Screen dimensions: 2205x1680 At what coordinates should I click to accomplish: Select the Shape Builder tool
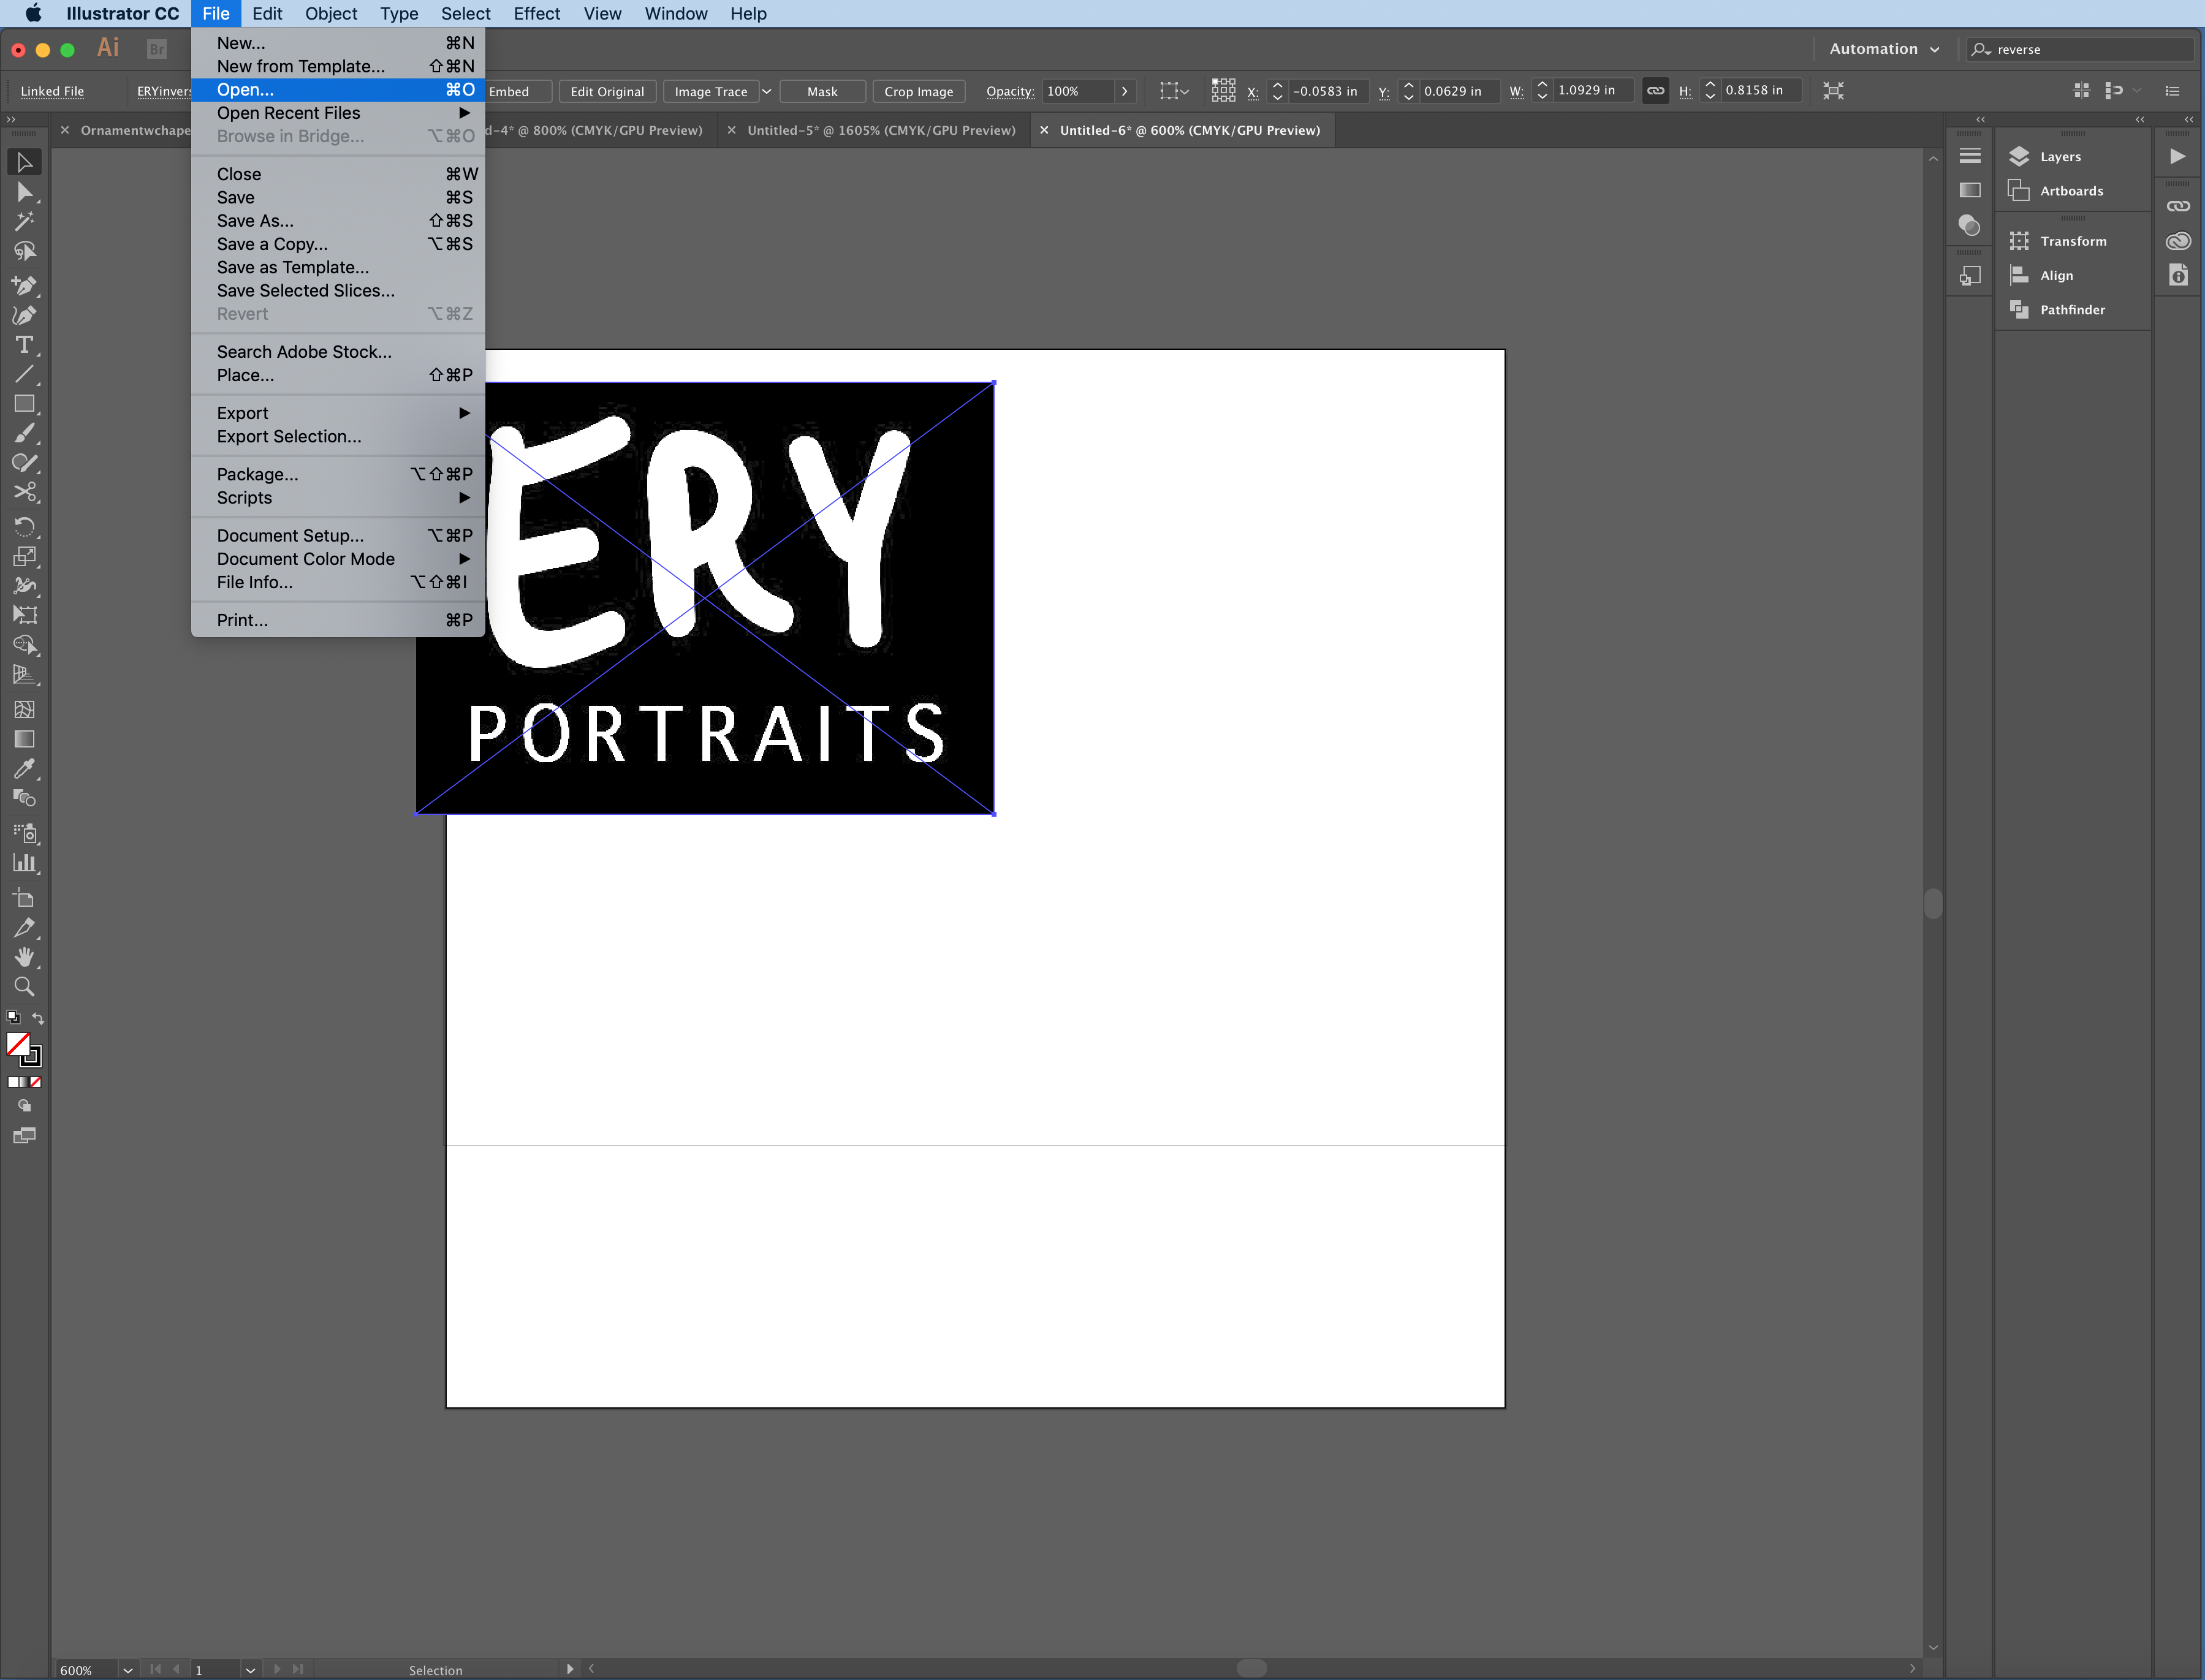pos(24,645)
